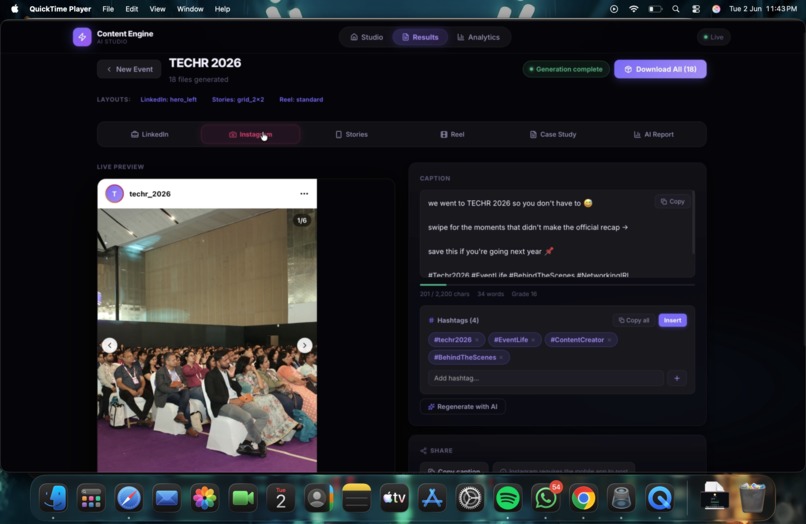Click the battery status icon
This screenshot has height=524, width=806.
click(655, 9)
